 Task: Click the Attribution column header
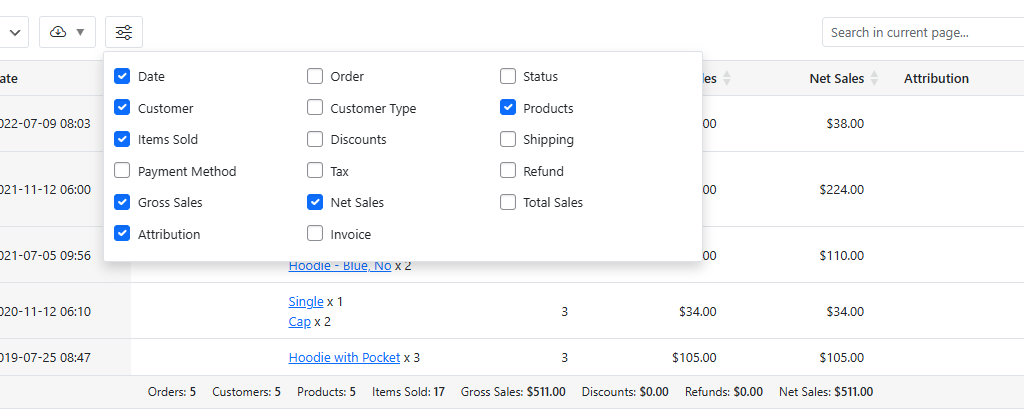(936, 78)
